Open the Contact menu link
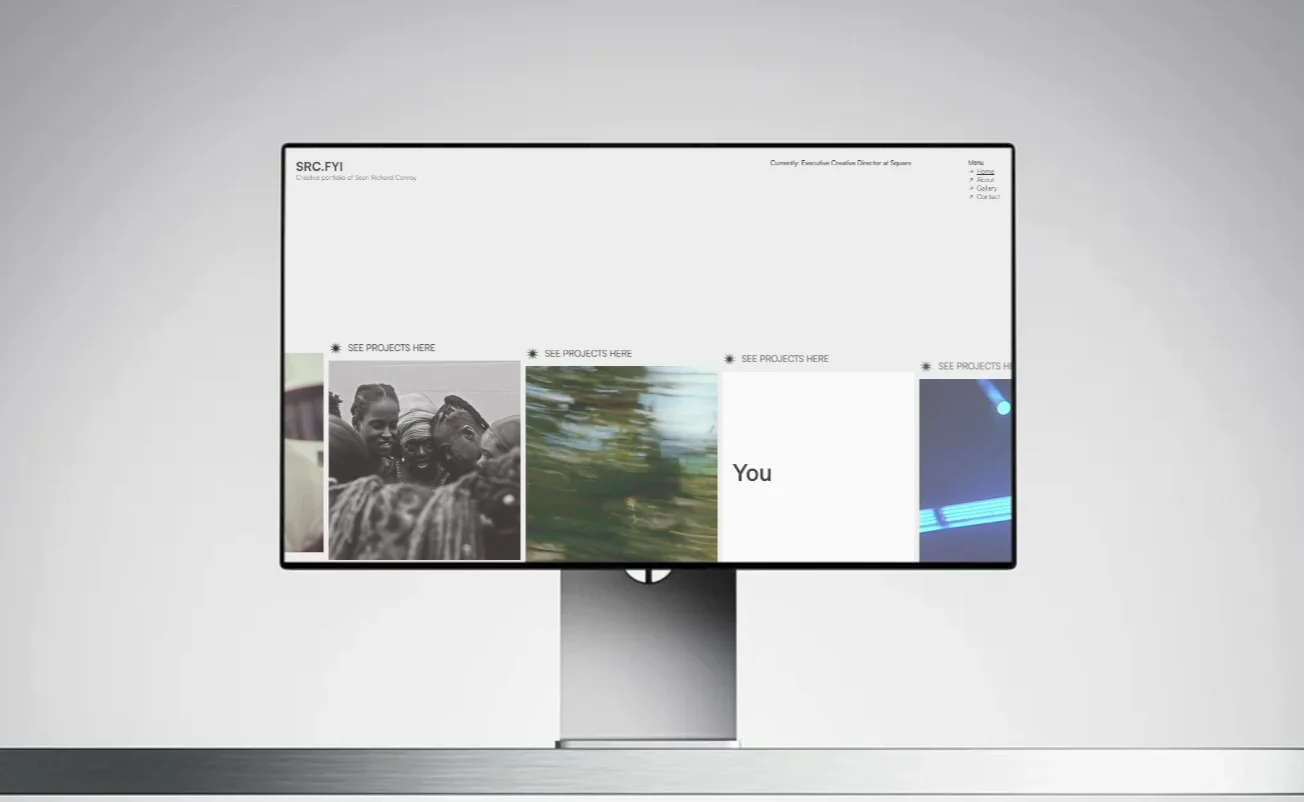Viewport: 1304px width, 802px height. [987, 197]
